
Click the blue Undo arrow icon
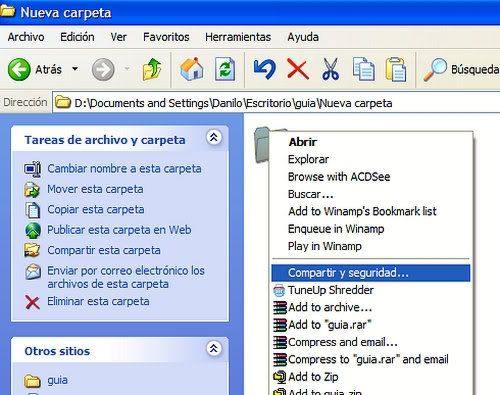pos(264,69)
